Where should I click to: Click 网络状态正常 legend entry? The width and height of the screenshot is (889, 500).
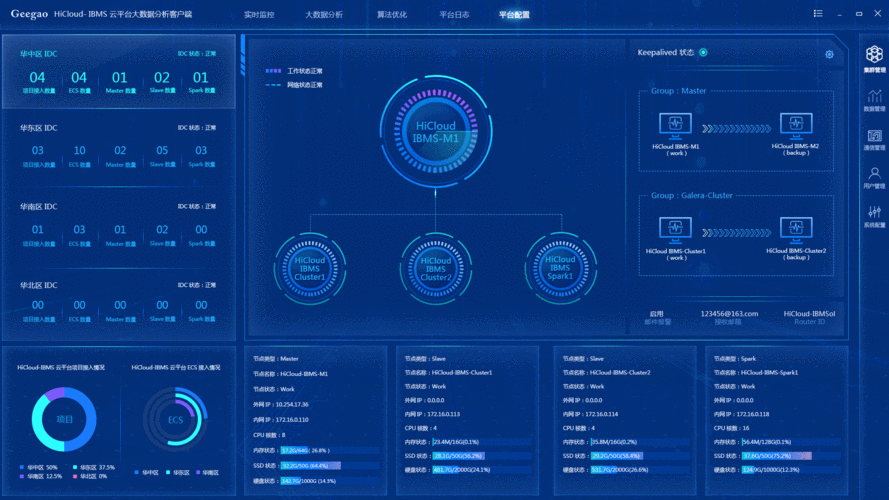pos(294,85)
